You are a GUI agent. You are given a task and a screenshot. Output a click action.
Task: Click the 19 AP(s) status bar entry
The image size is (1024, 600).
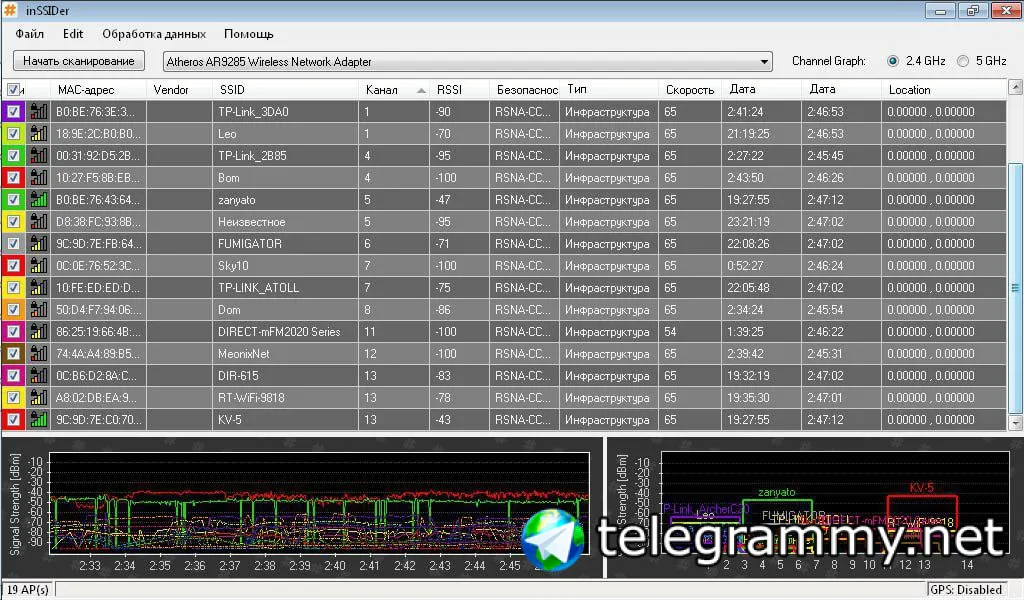[x=27, y=590]
